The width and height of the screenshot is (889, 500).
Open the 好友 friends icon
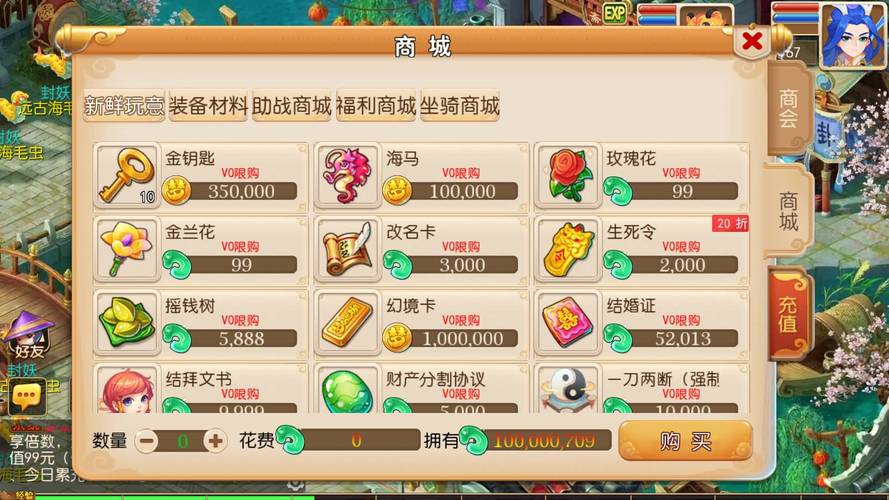pos(29,337)
